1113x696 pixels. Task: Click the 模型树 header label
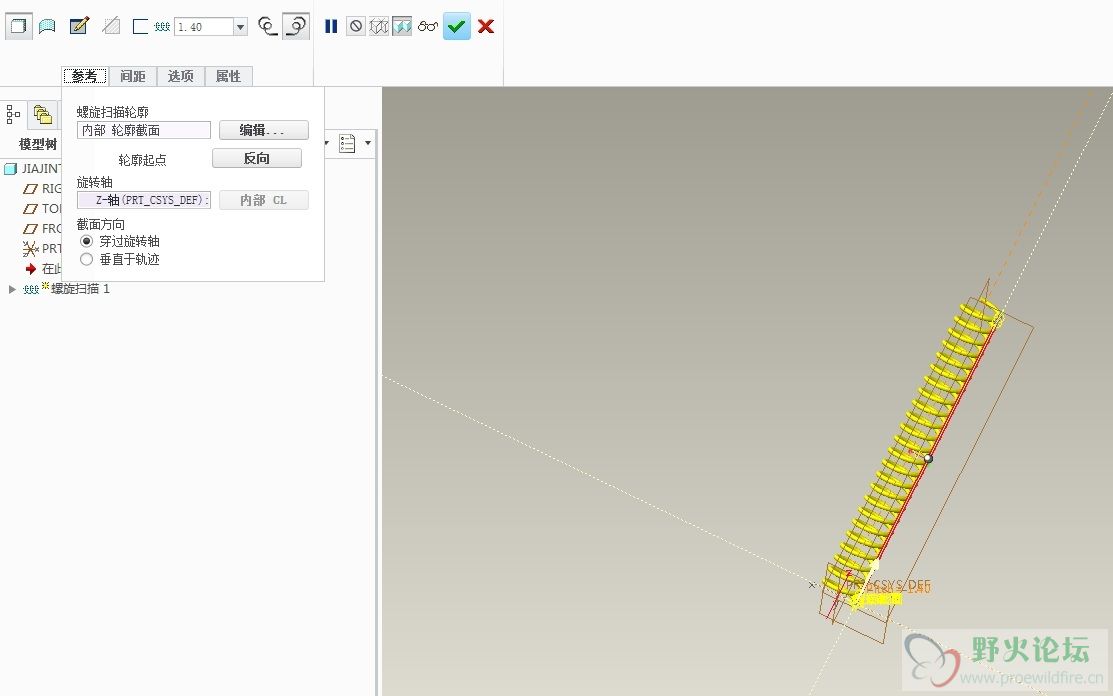point(38,144)
